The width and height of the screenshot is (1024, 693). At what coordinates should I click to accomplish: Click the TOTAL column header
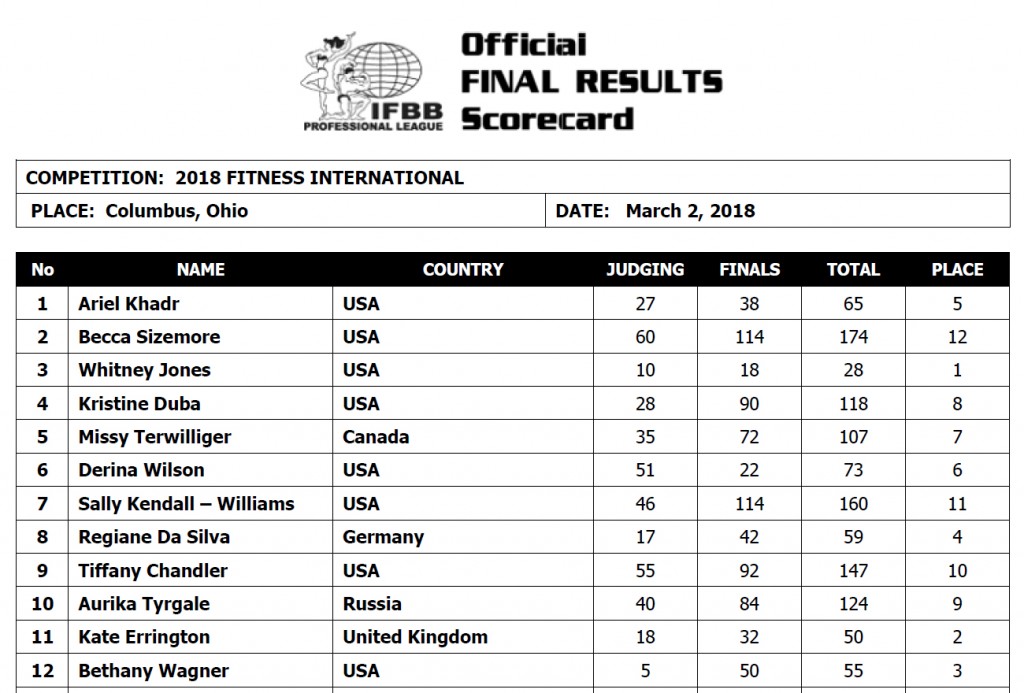(853, 269)
